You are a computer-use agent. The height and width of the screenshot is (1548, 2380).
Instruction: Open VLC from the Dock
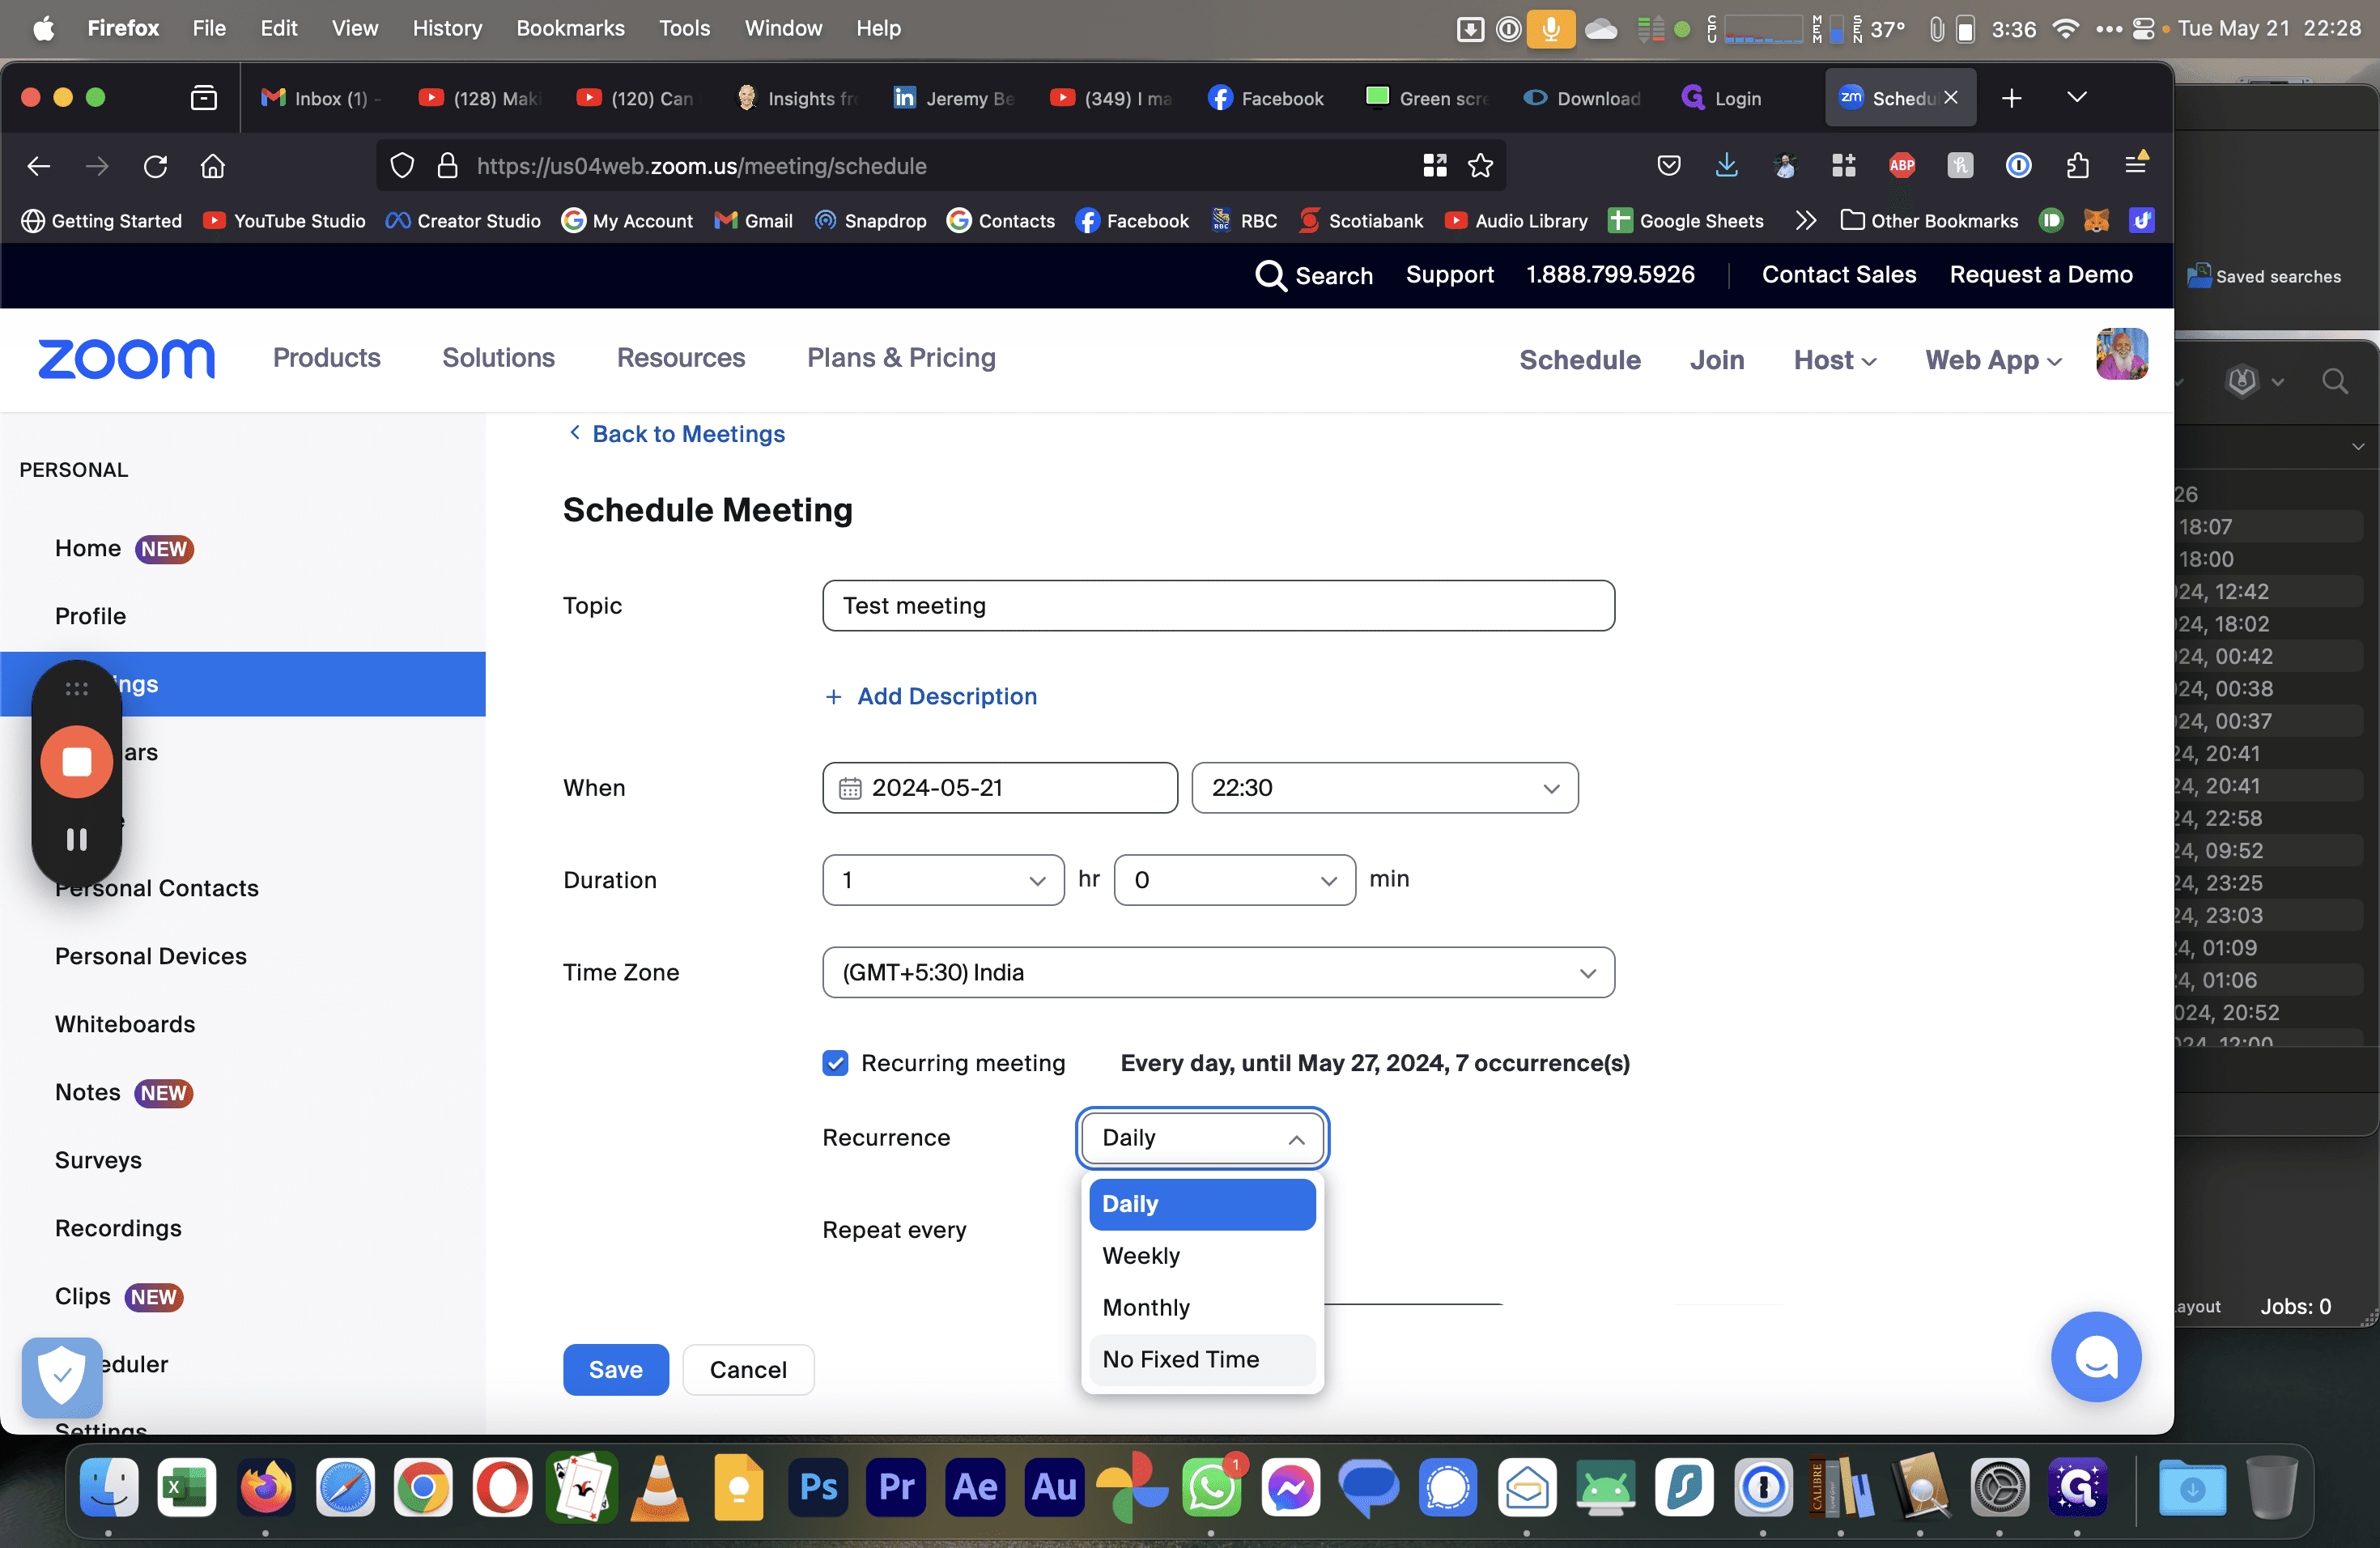click(660, 1487)
